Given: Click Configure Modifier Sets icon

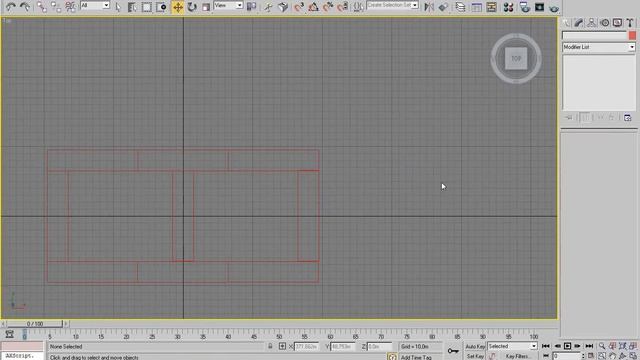Looking at the screenshot, I should [x=628, y=118].
